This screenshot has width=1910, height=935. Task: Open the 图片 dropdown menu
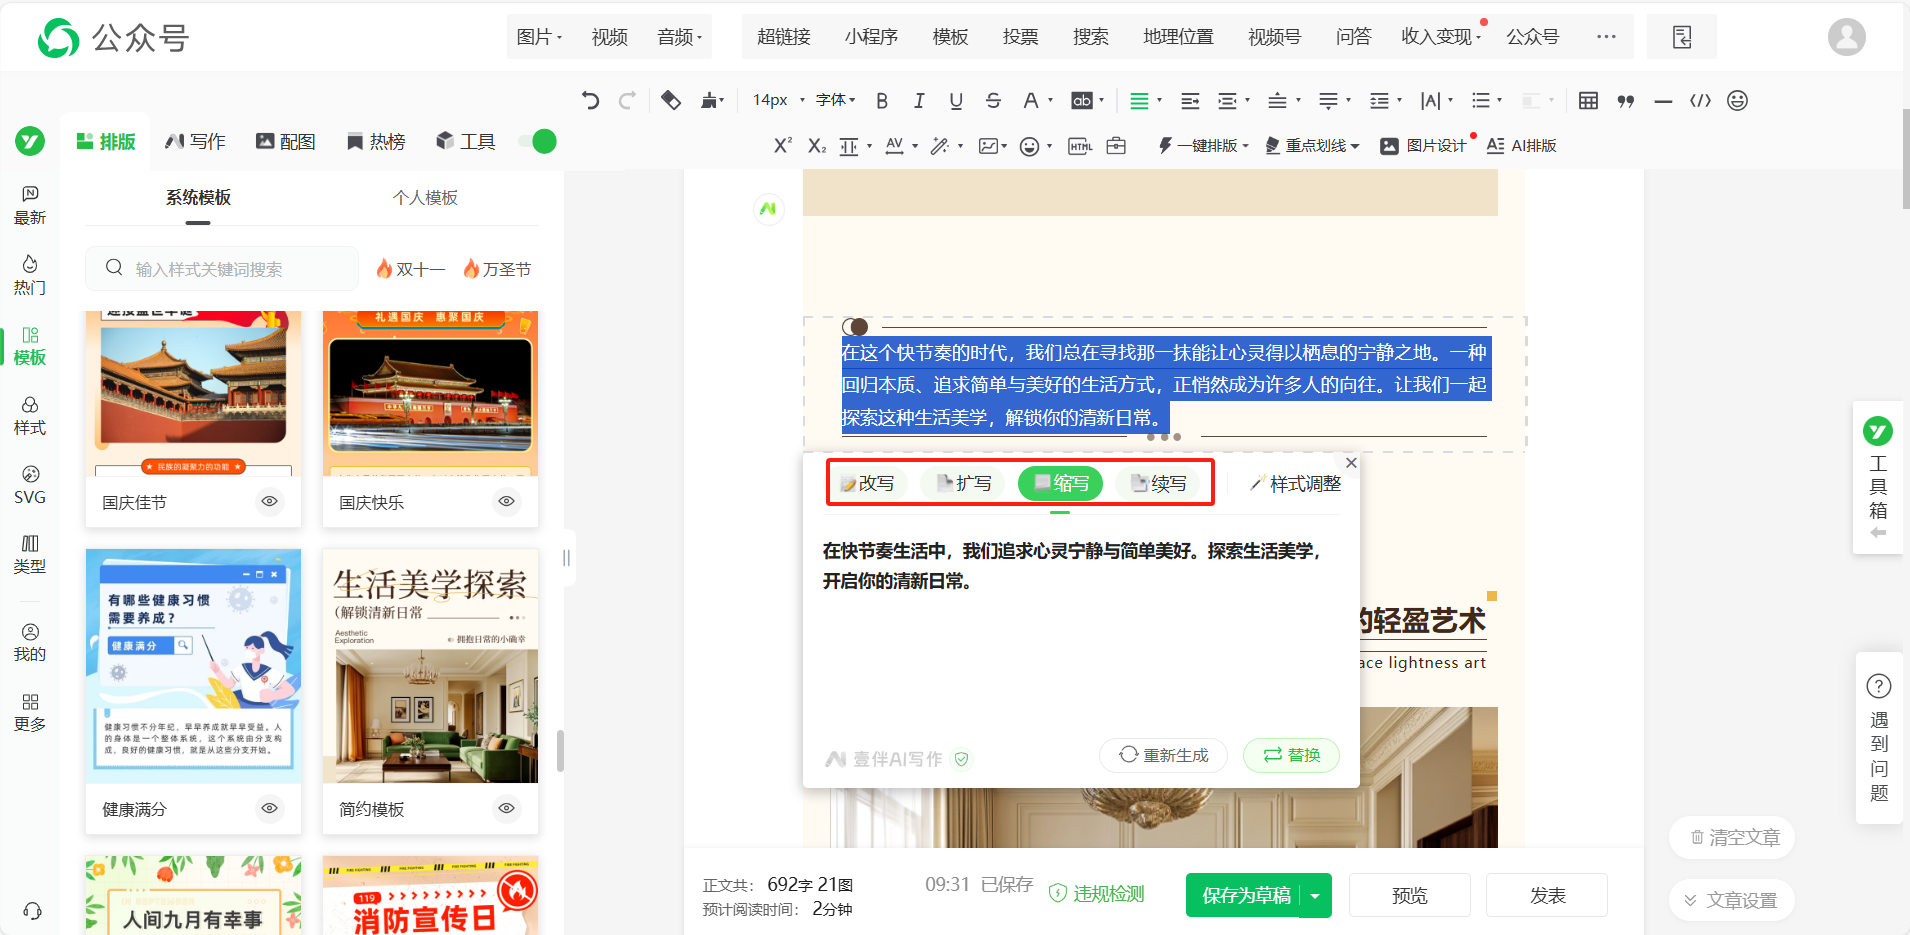(x=539, y=37)
